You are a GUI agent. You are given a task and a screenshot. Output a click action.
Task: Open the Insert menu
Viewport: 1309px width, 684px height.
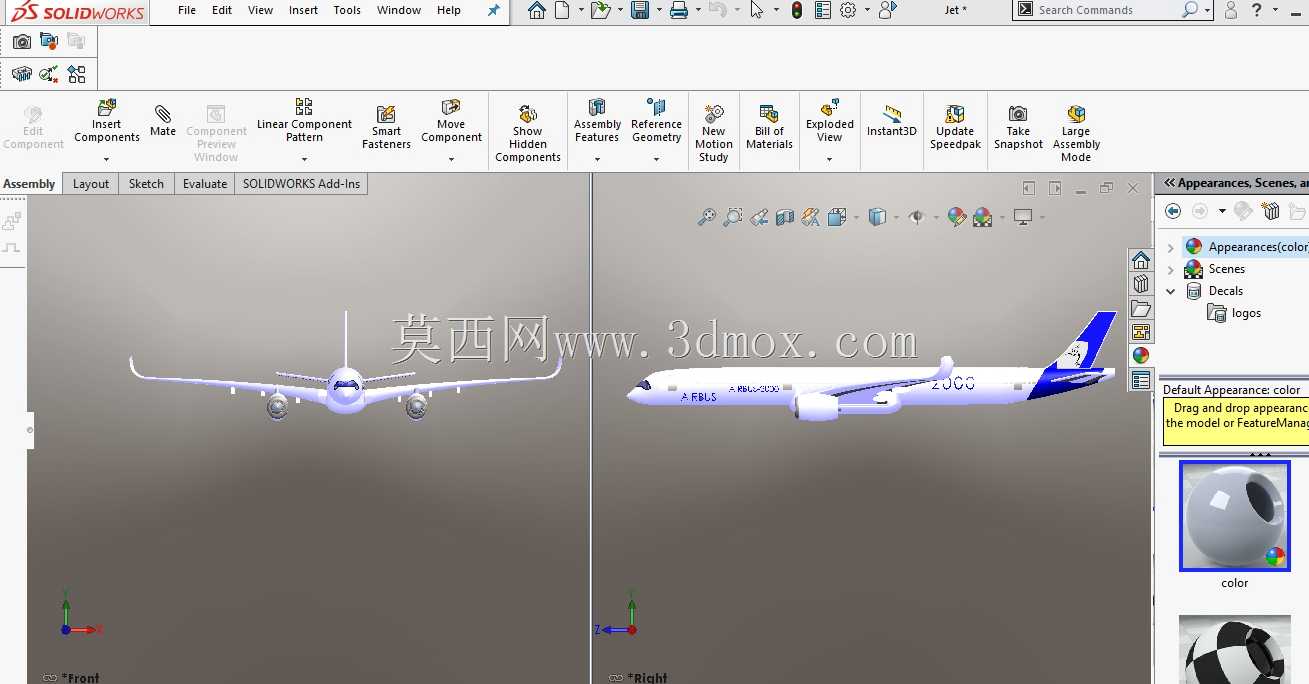pos(303,10)
